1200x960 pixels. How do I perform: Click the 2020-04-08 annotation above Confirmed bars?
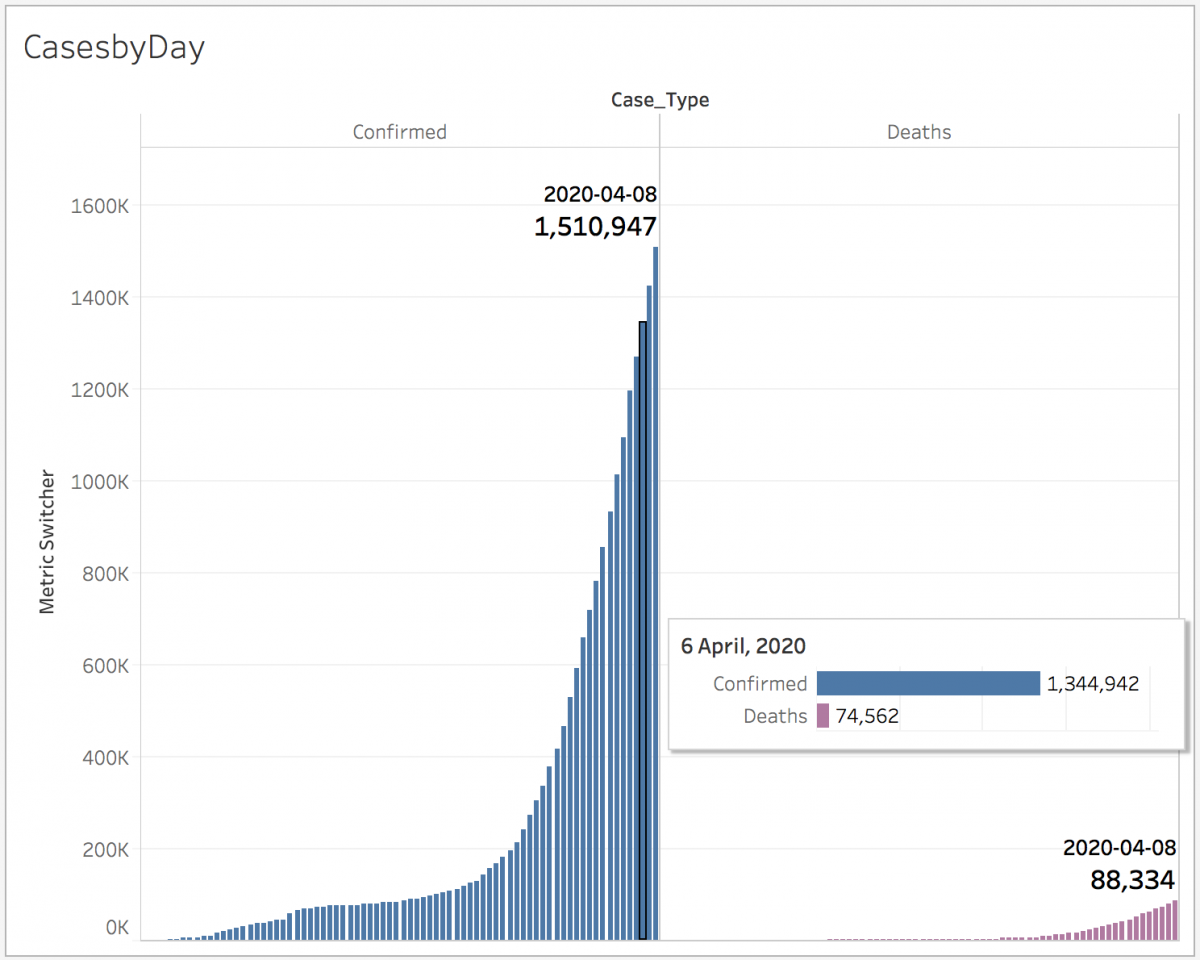pos(599,194)
